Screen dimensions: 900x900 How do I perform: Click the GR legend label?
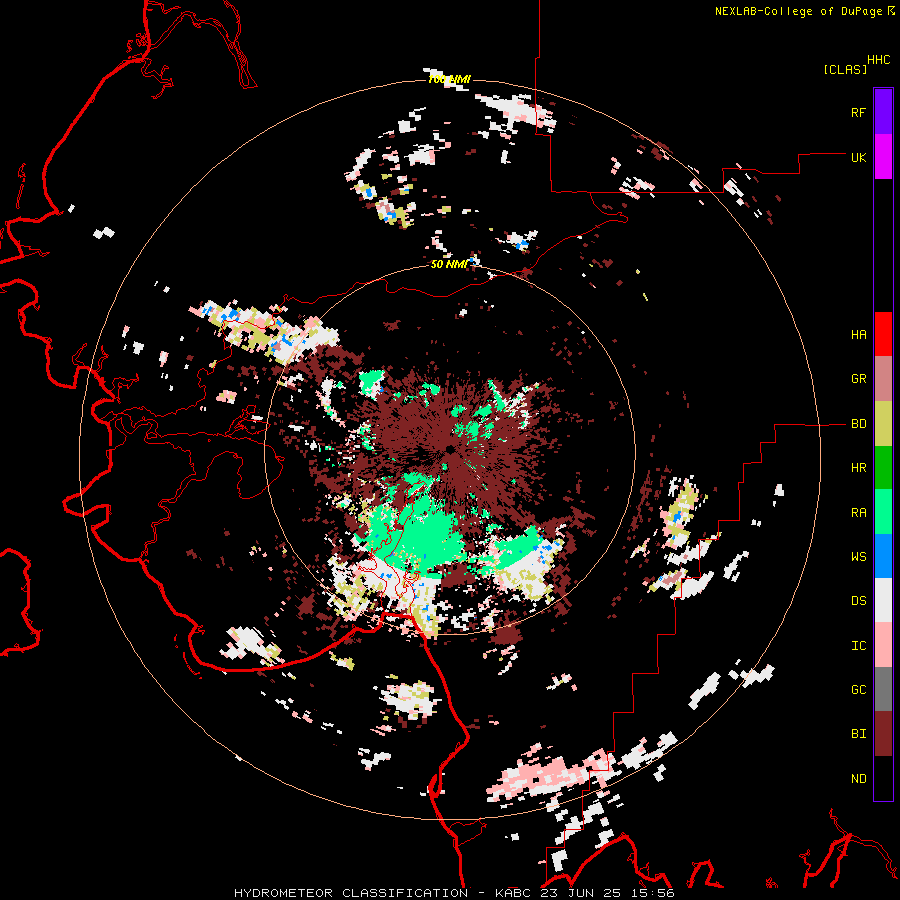coord(858,379)
